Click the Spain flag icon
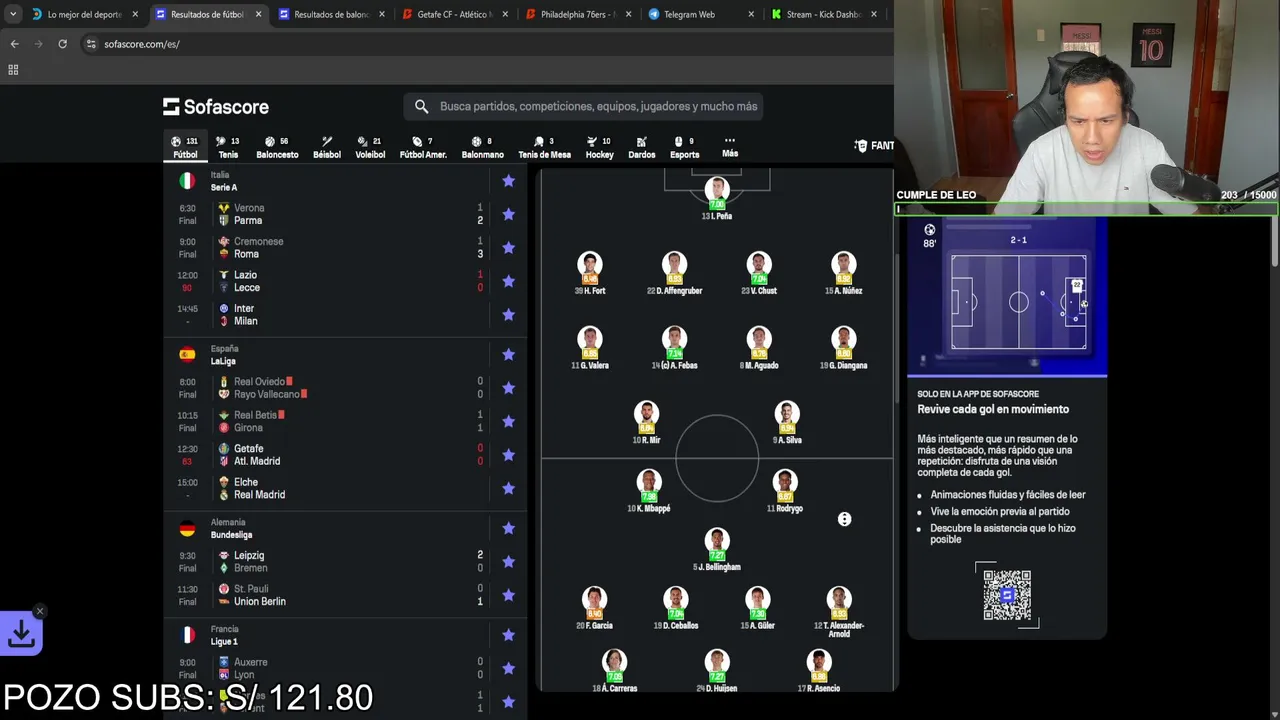Viewport: 1280px width, 720px height. coord(187,354)
